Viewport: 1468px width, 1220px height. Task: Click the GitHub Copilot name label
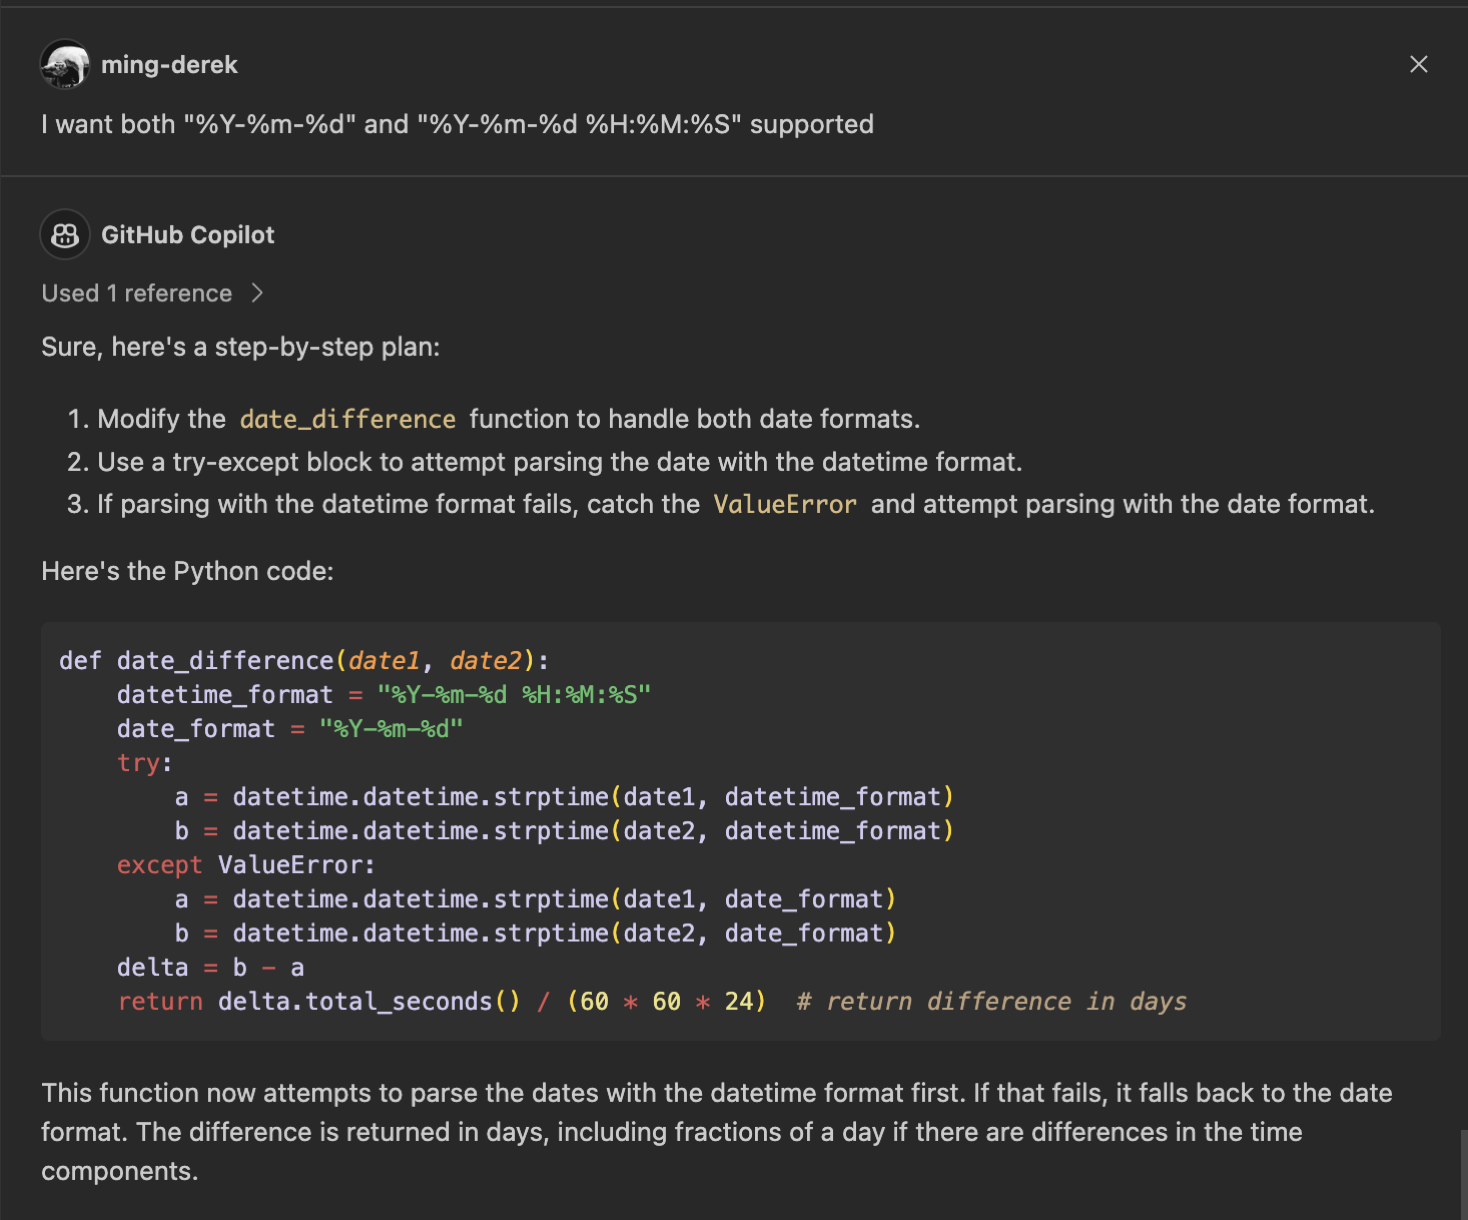click(x=187, y=235)
